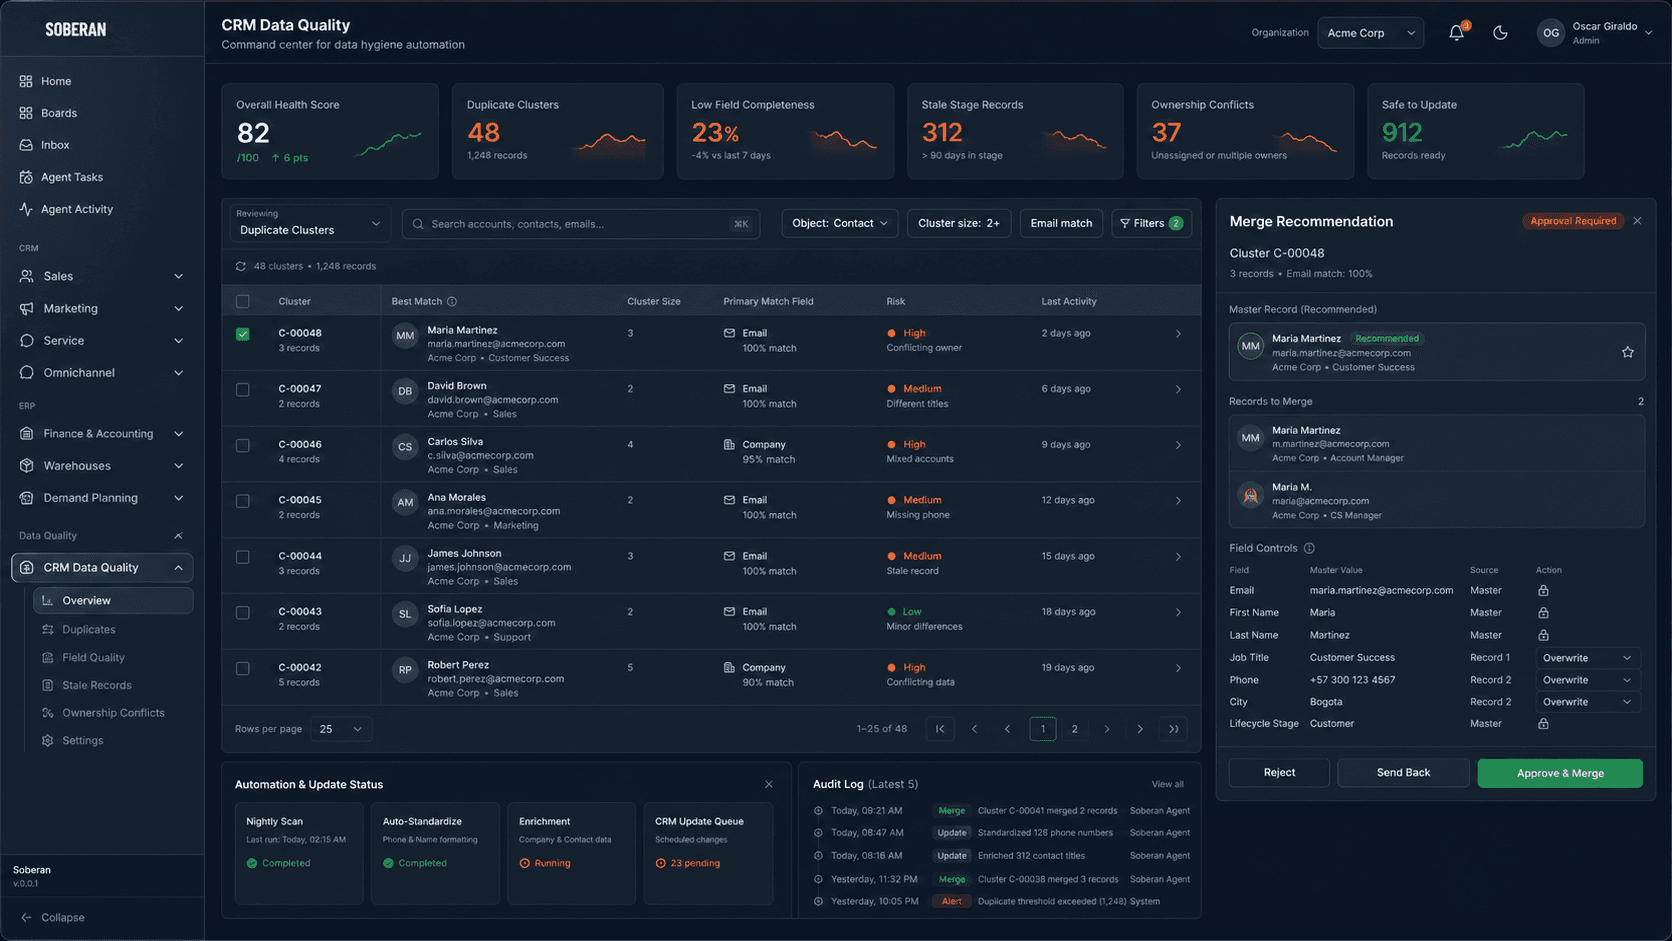
Task: Click lock icon for Email field
Action: click(1543, 591)
